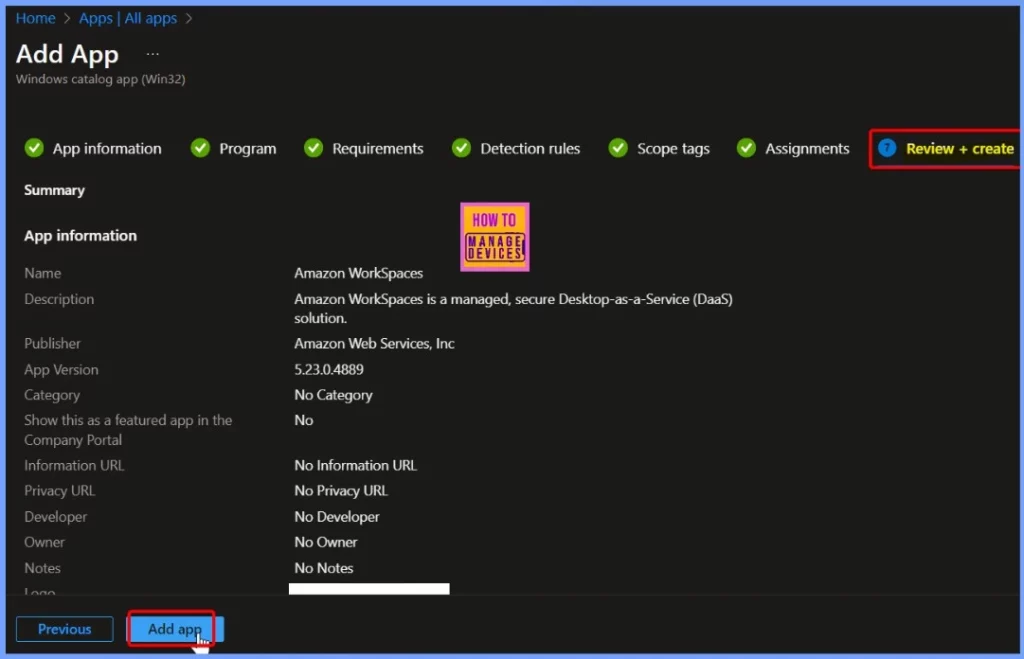Click the No Information URL value
This screenshot has height=659, width=1024.
pos(355,466)
